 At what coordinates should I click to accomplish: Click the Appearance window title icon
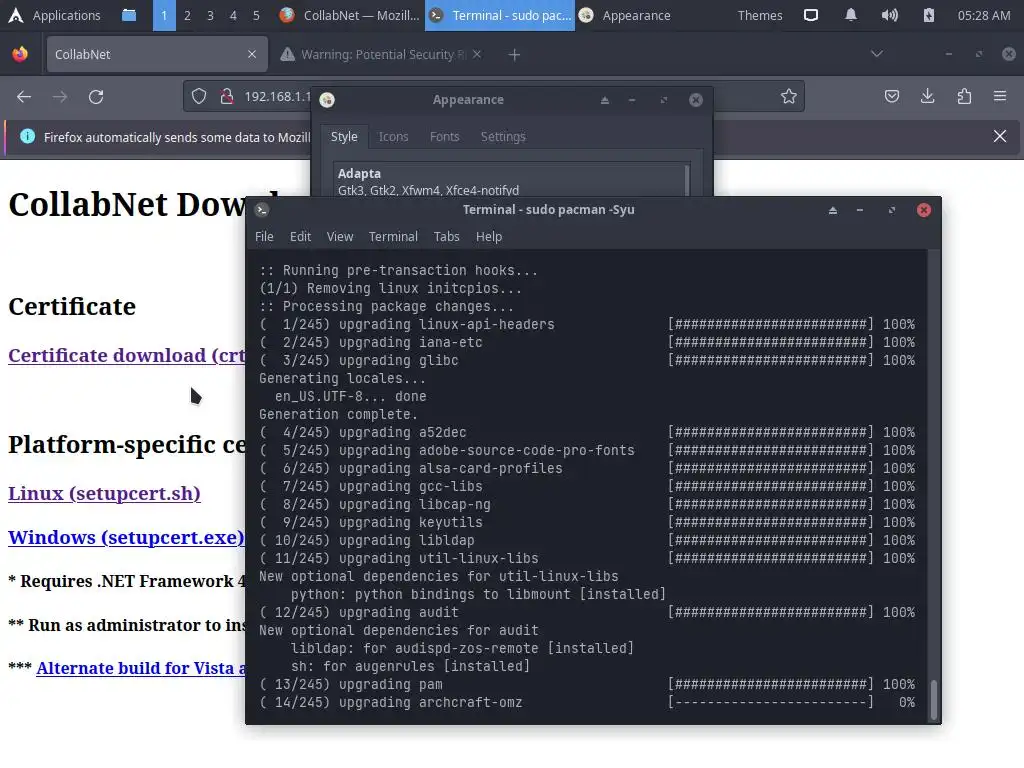(x=327, y=100)
